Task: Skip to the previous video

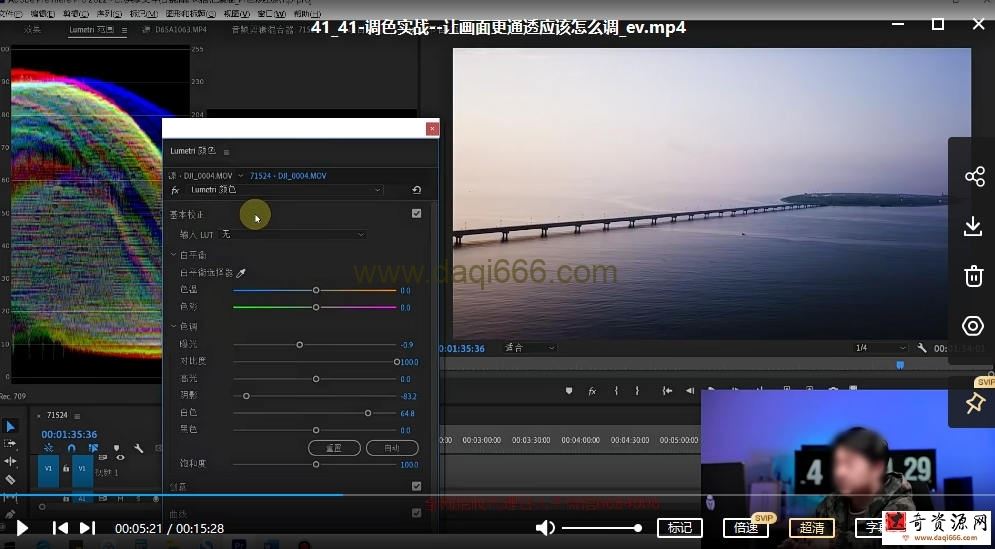Action: (60, 527)
